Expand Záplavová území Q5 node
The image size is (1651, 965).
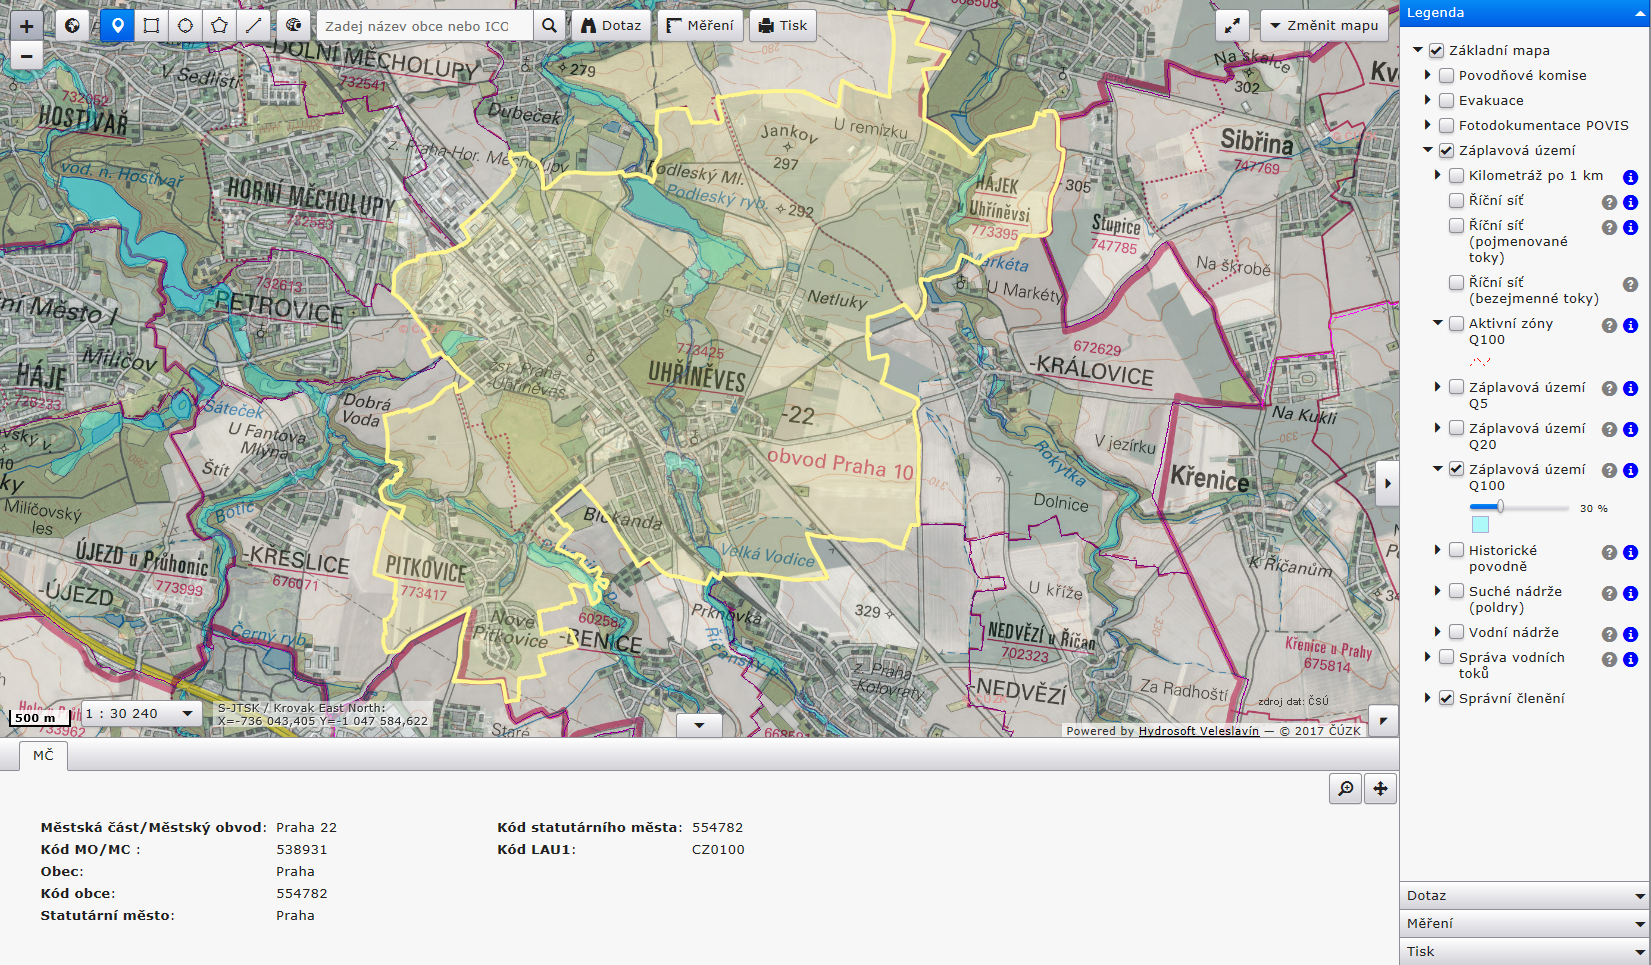click(x=1438, y=387)
